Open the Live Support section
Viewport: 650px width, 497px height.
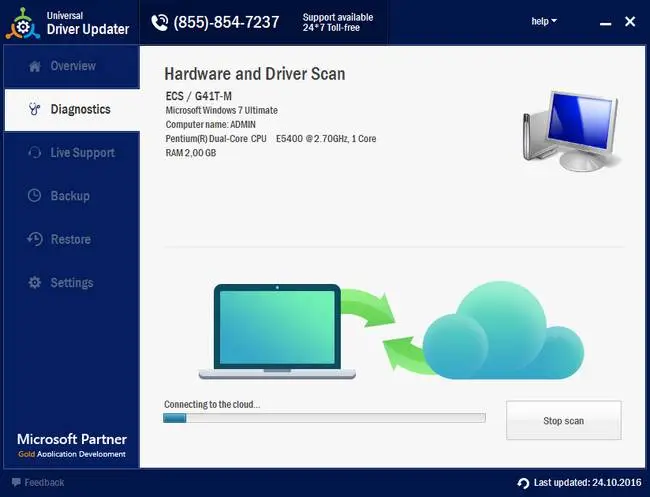click(72, 153)
